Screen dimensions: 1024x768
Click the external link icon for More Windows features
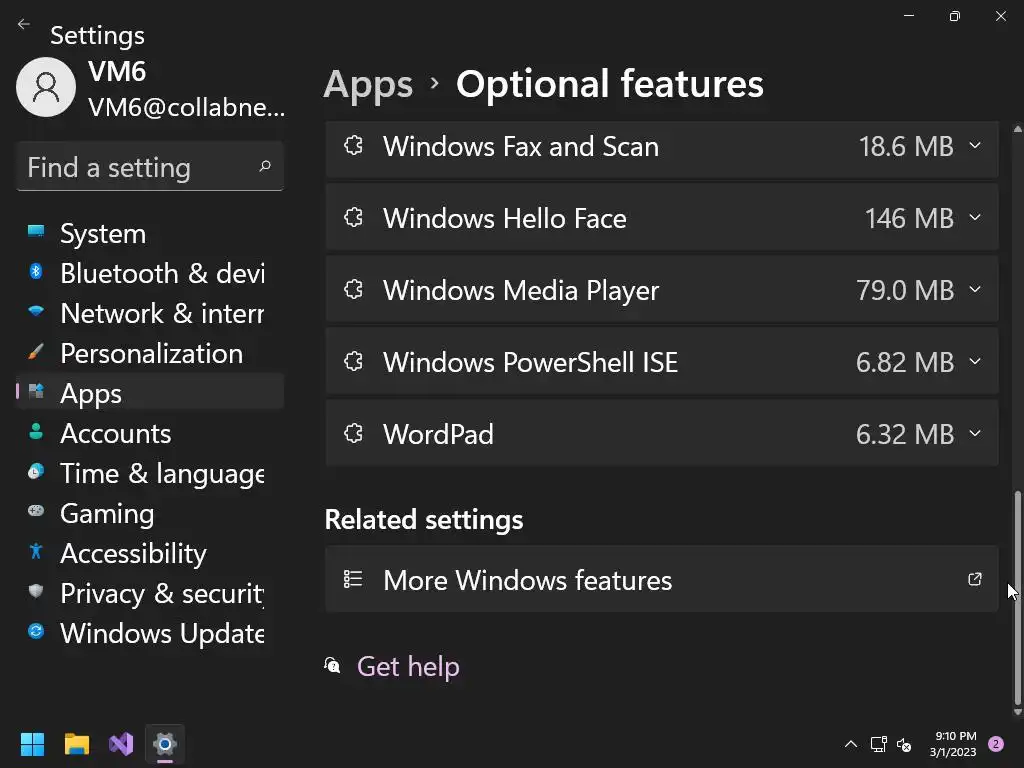(x=974, y=580)
